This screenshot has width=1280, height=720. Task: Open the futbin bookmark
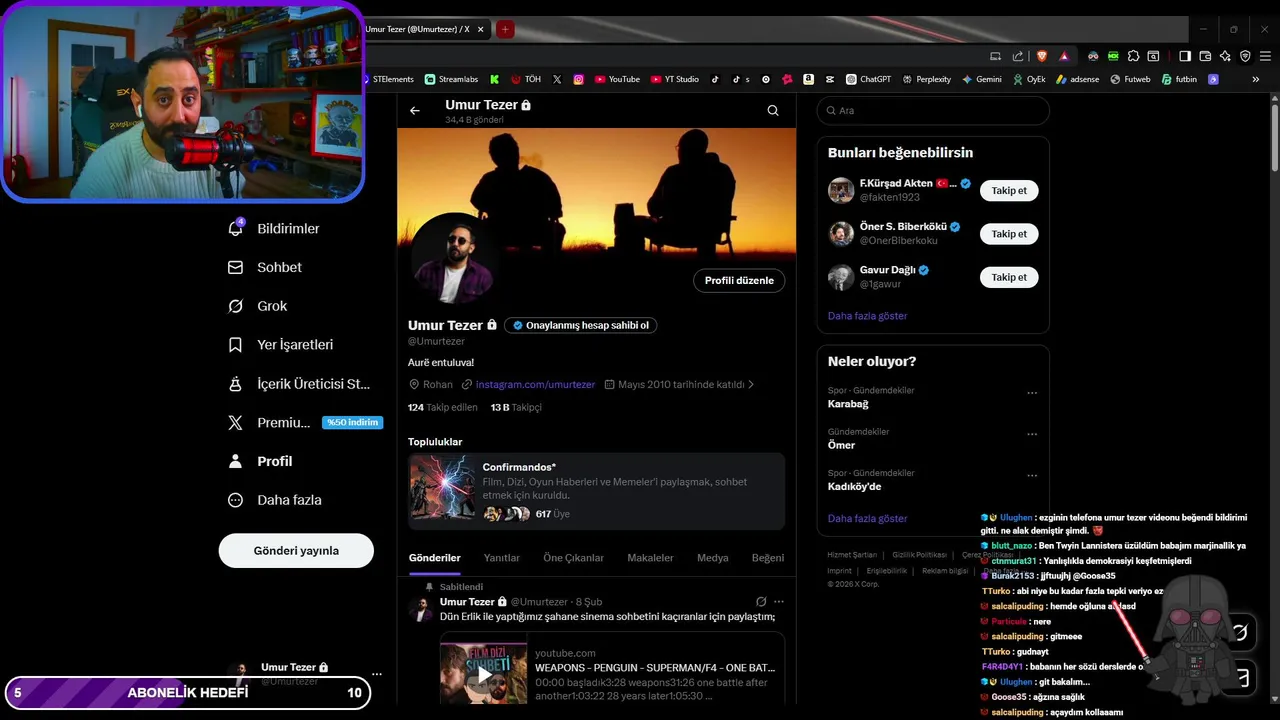(1179, 79)
